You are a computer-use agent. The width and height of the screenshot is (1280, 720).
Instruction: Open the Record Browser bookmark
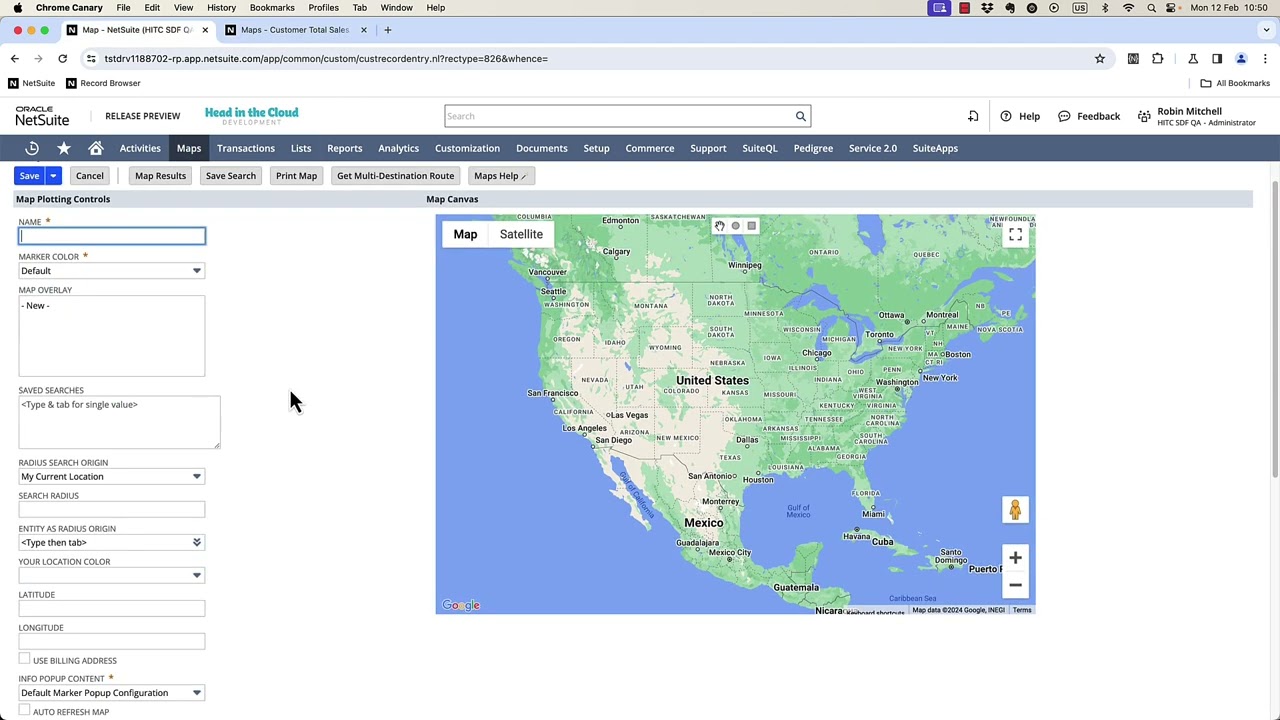tap(103, 83)
